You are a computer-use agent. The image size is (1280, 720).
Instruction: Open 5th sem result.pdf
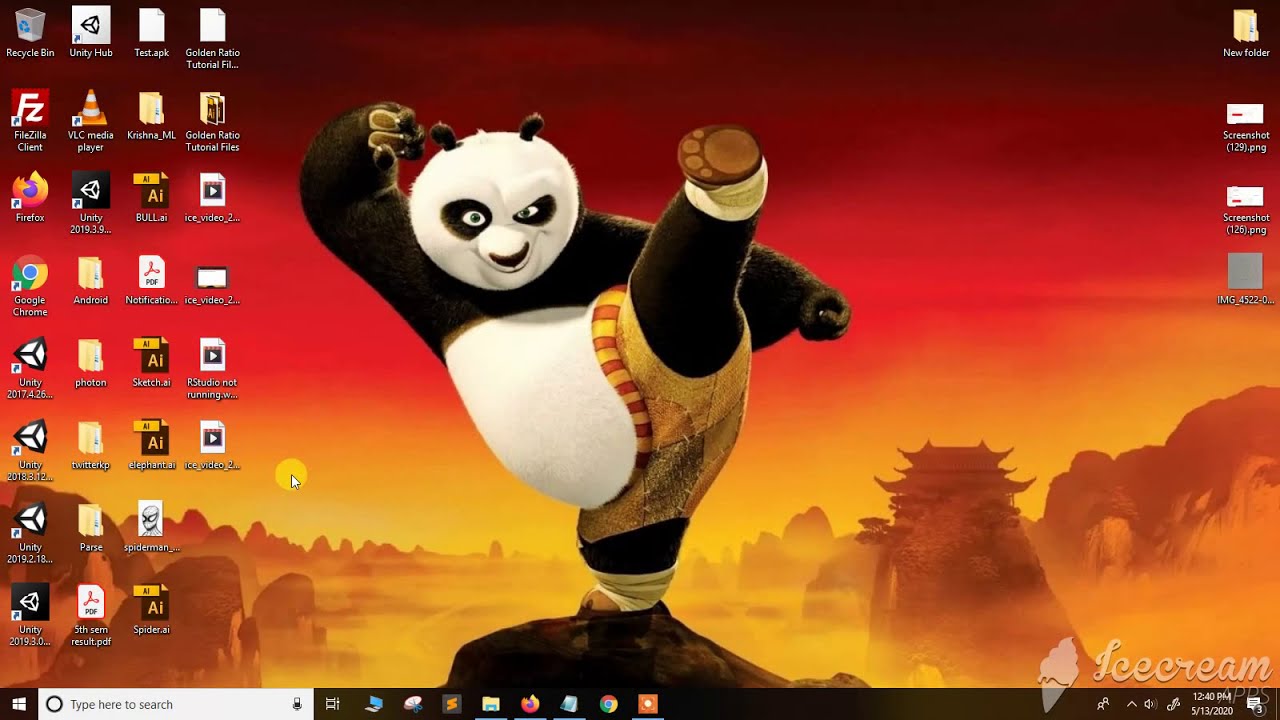[91, 616]
